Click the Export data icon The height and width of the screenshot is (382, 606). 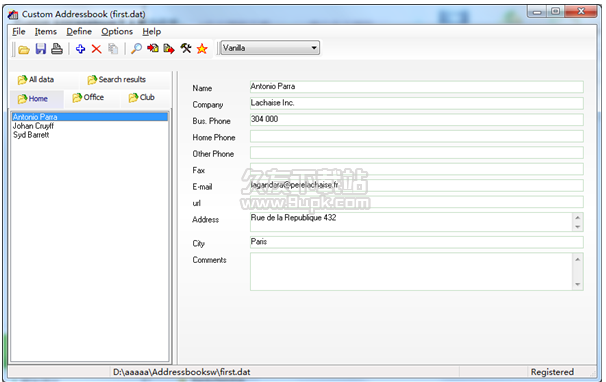click(x=169, y=49)
